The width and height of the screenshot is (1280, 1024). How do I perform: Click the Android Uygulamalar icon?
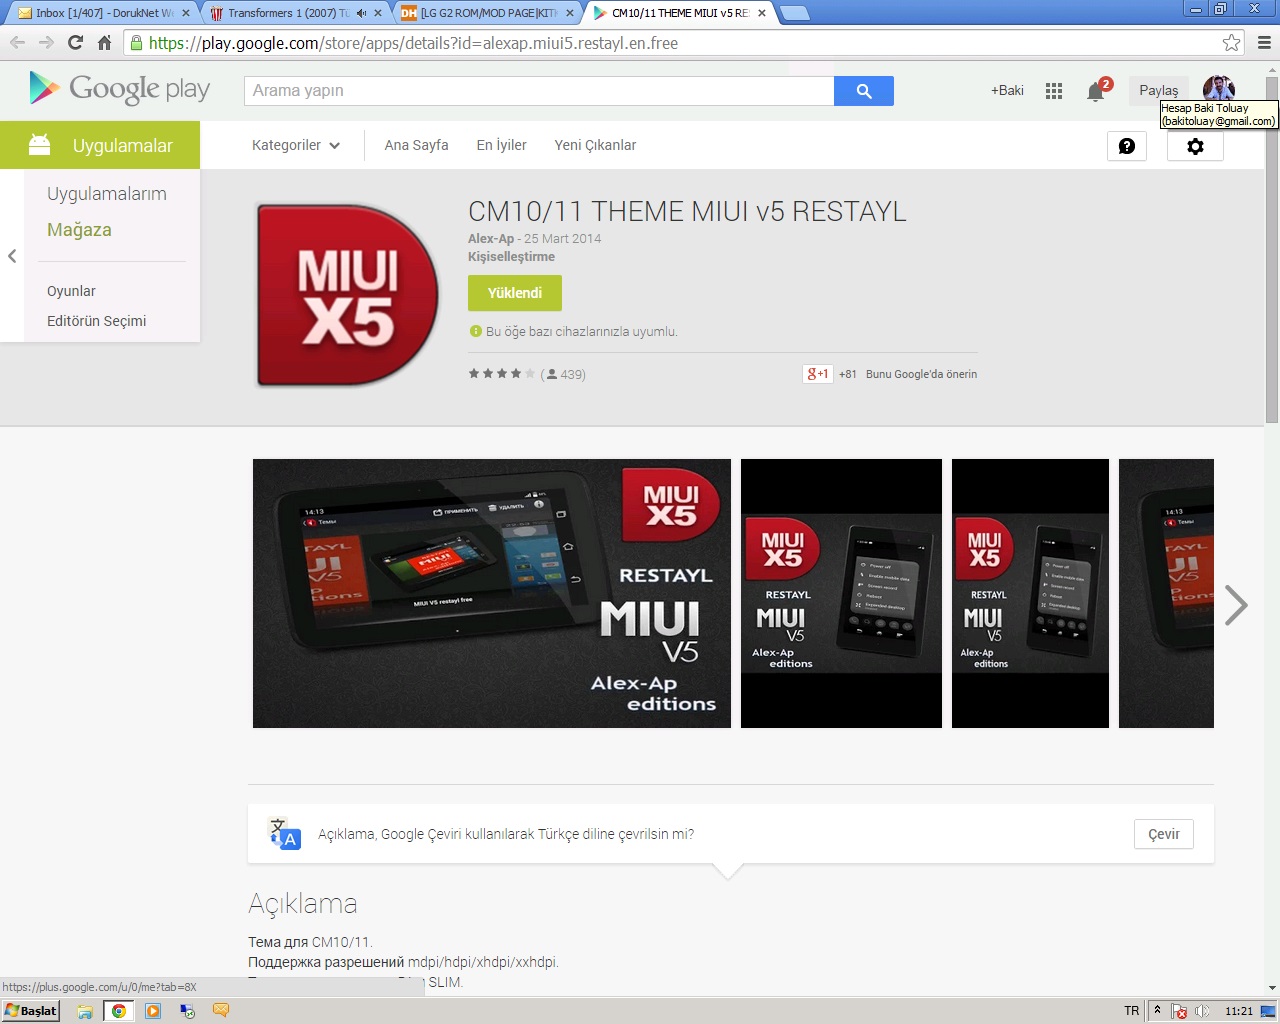[40, 145]
